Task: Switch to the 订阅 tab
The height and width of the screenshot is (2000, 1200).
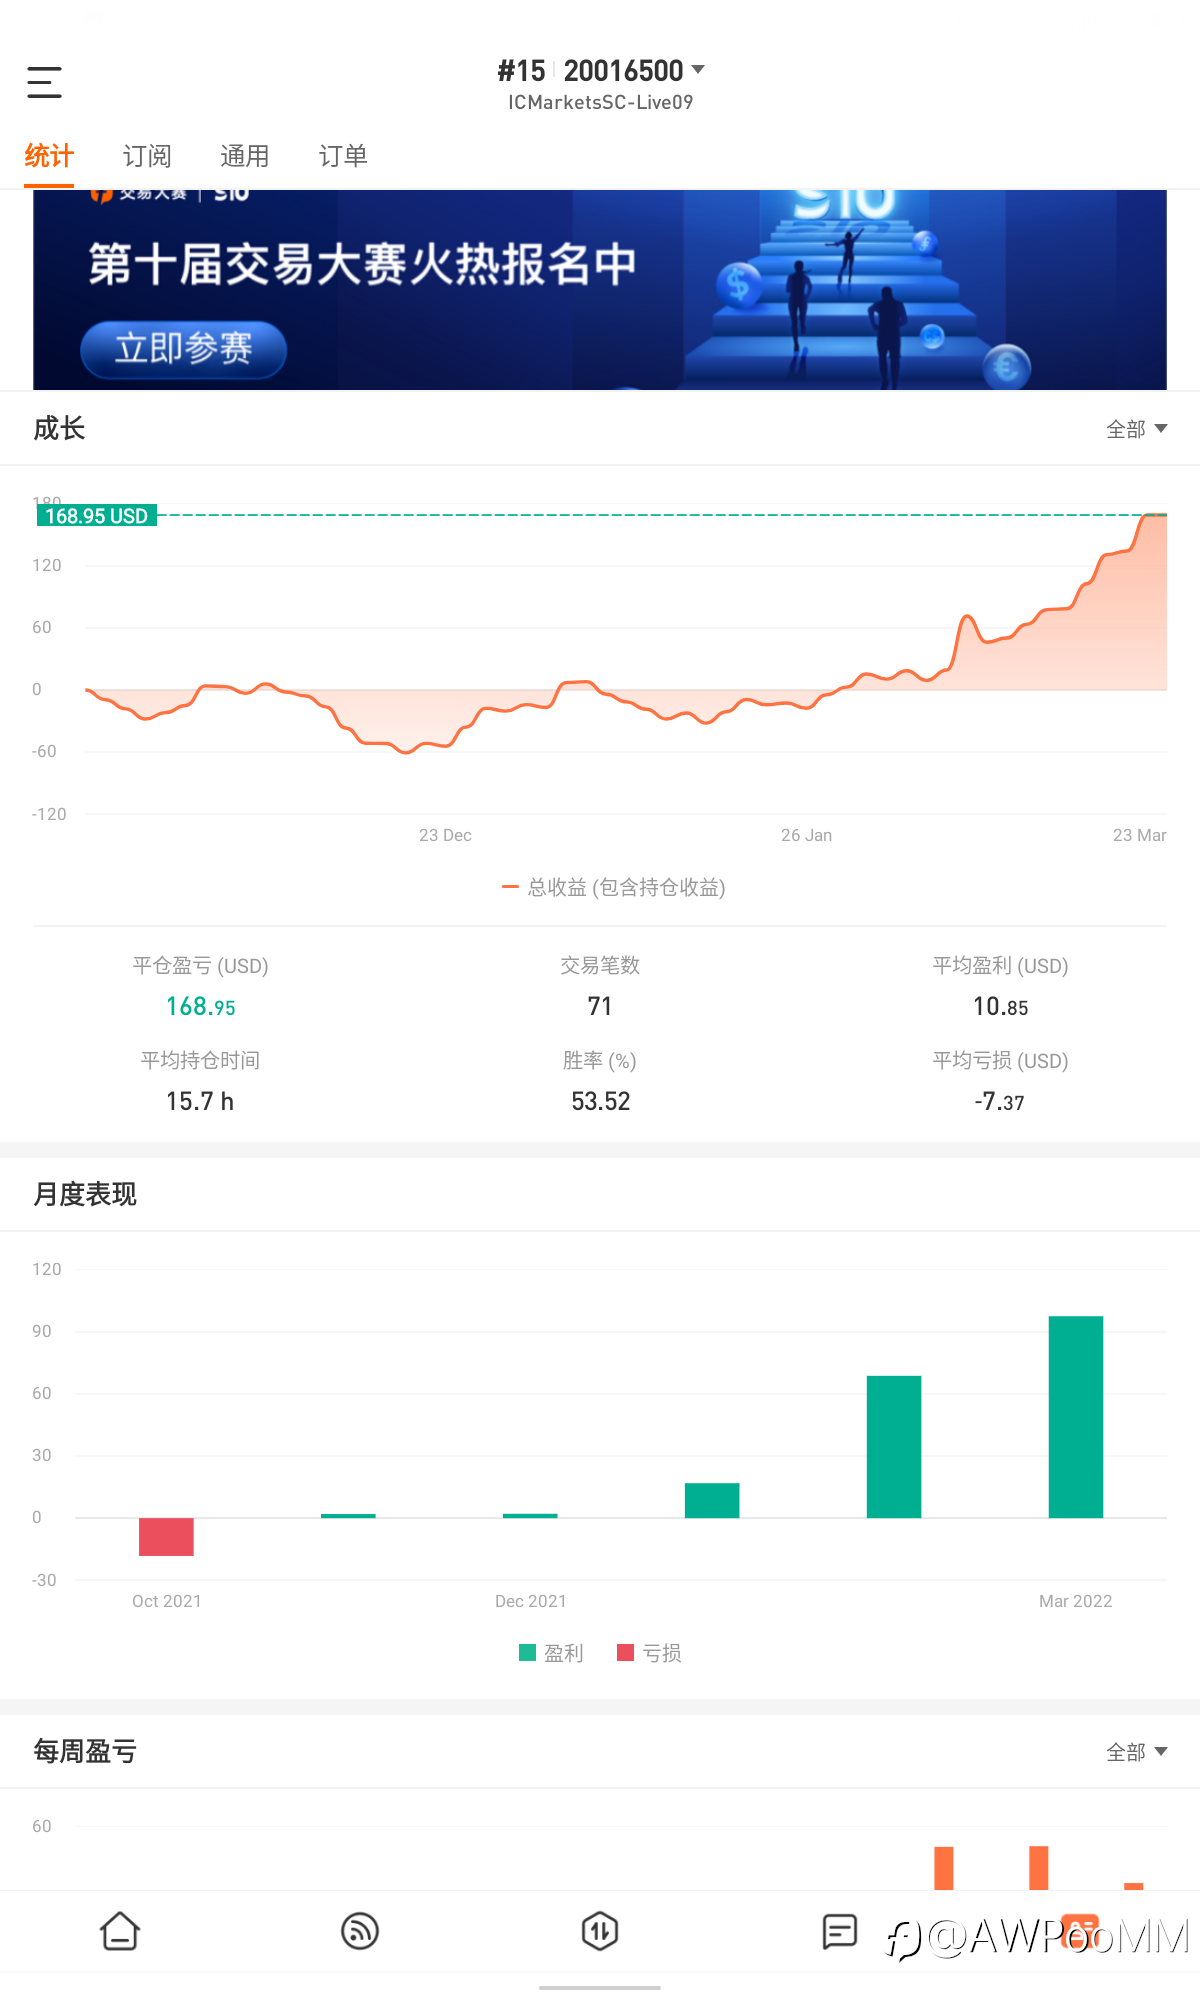Action: click(147, 156)
